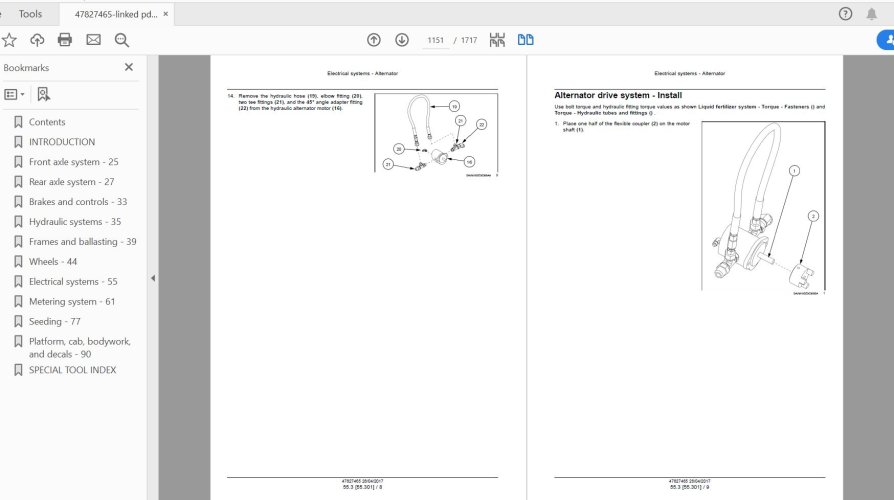Click the total page count 1717
Viewport: 894px width, 500px height.
(469, 40)
